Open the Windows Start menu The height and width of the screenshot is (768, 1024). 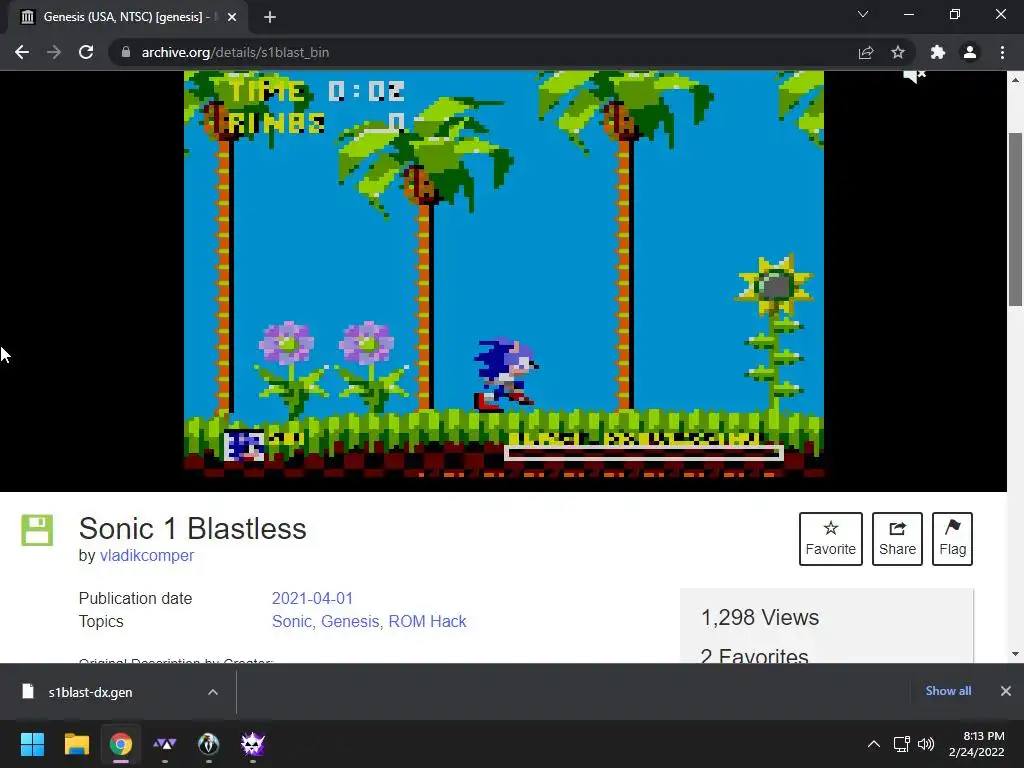[32, 744]
